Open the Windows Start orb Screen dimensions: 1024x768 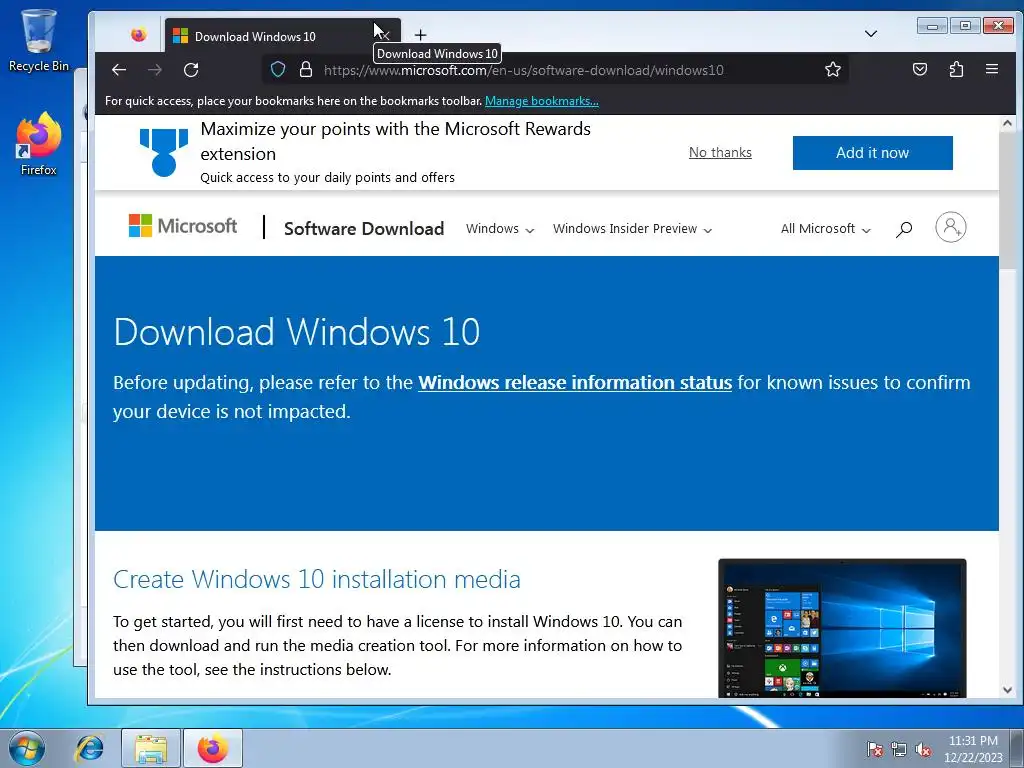coord(27,748)
